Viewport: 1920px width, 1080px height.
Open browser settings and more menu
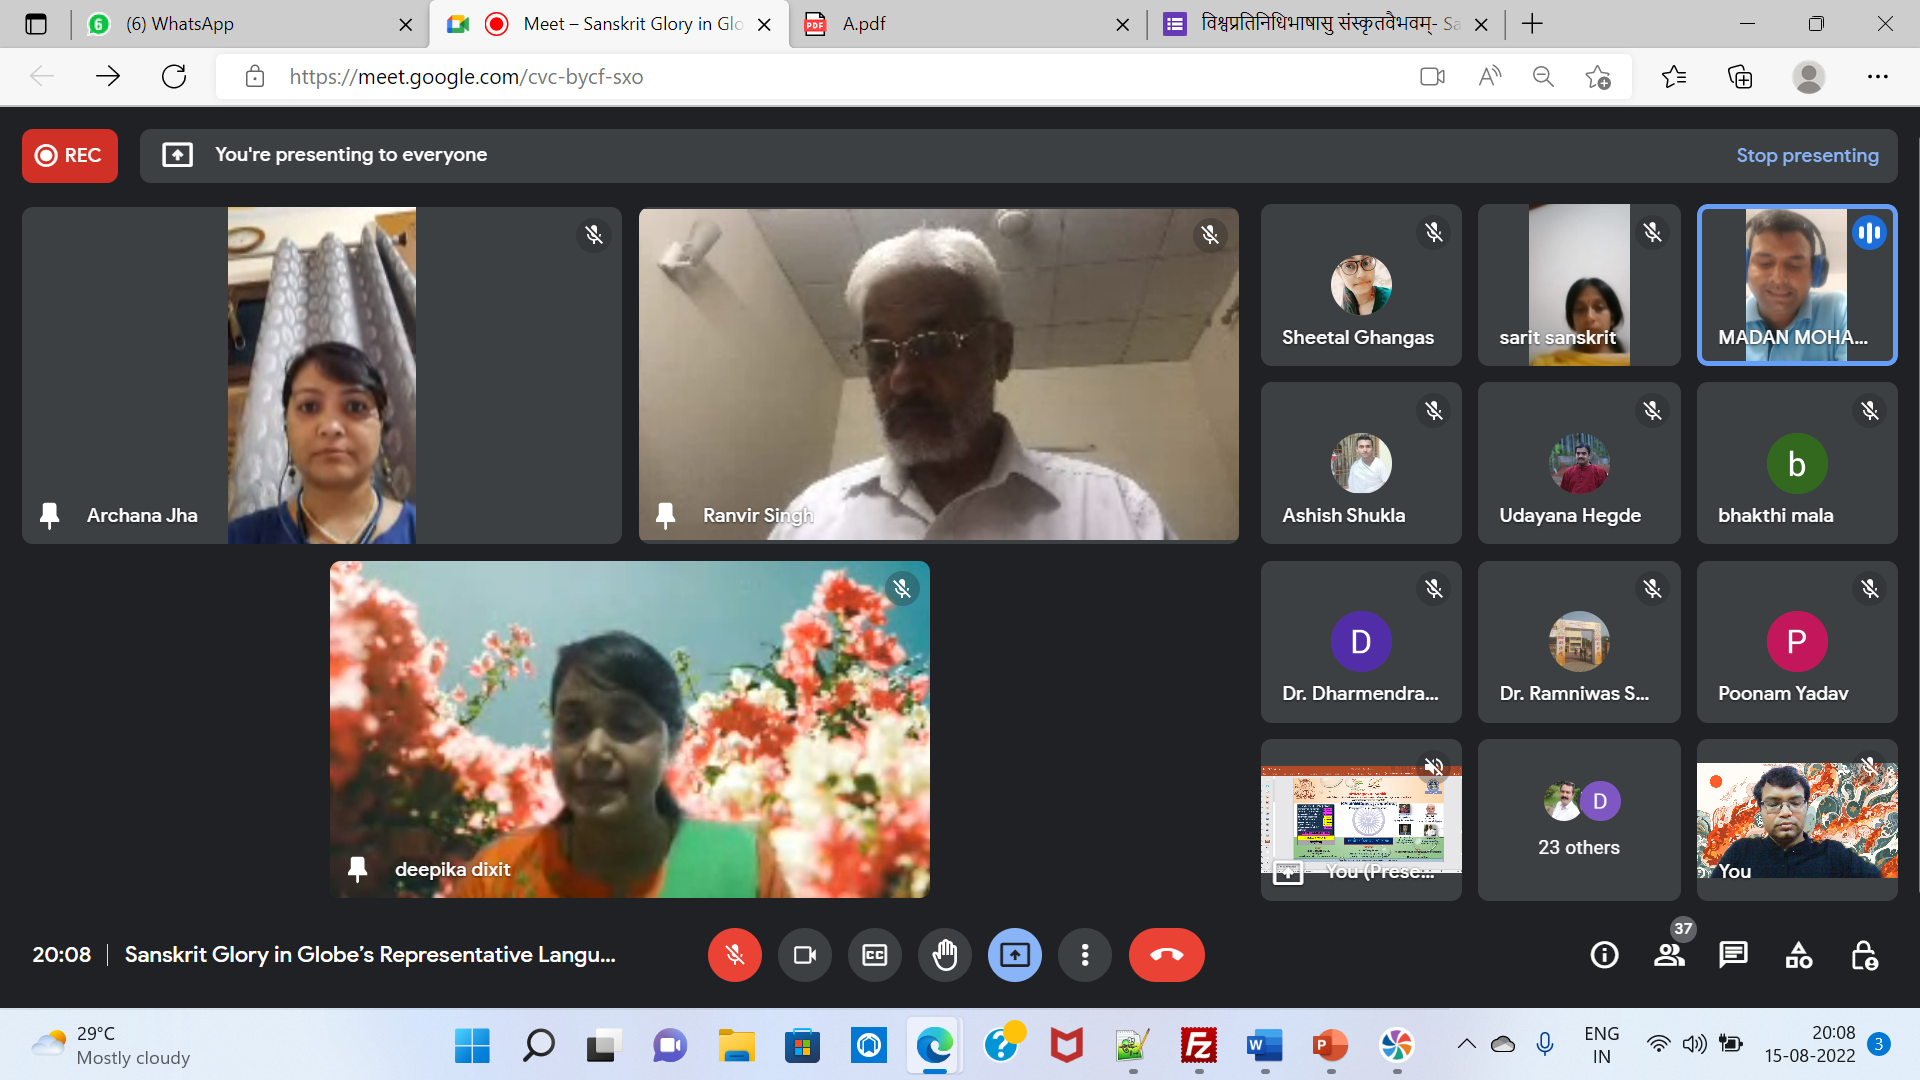1877,77
